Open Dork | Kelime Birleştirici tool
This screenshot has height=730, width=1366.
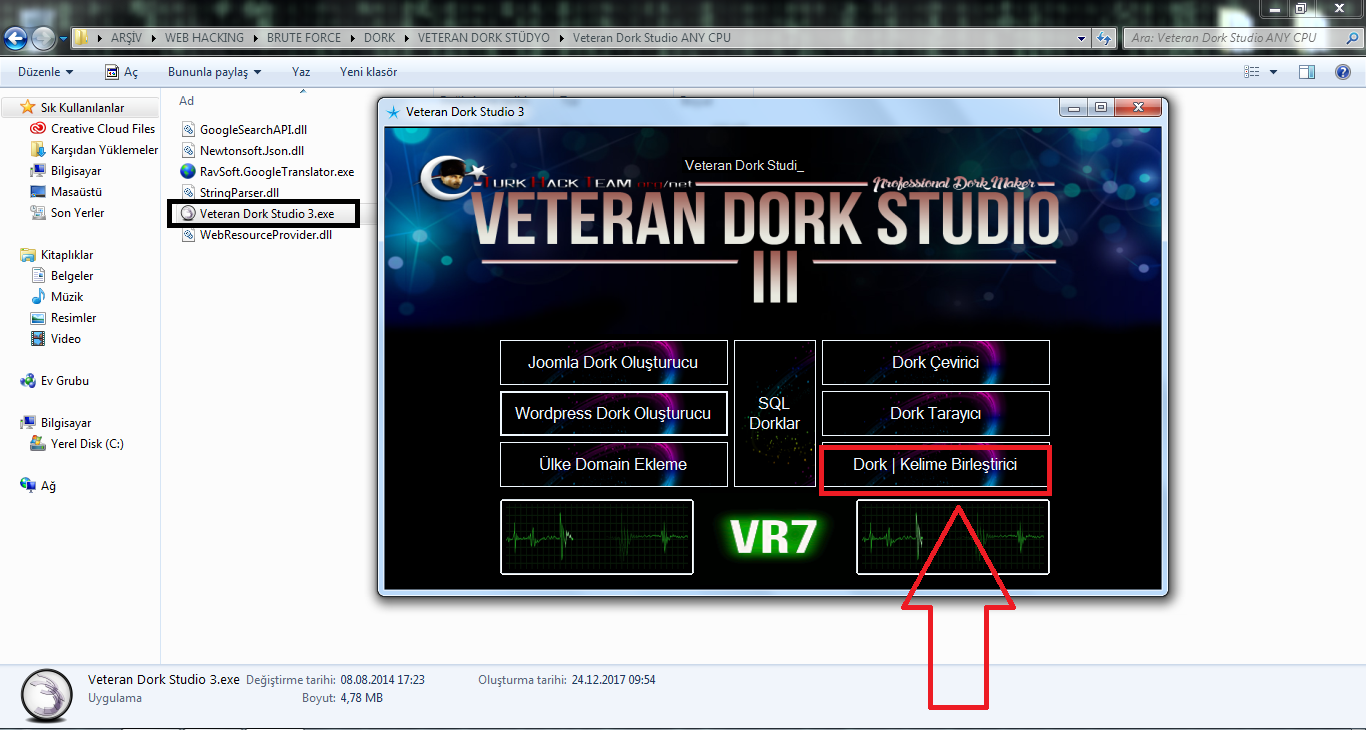pyautogui.click(x=936, y=466)
